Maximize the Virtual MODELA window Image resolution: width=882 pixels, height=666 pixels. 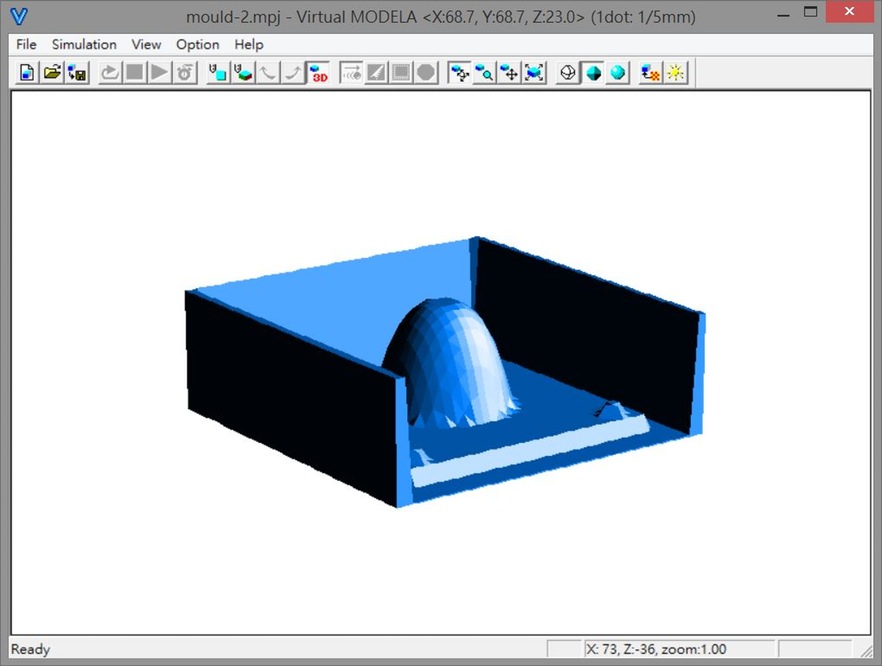coord(811,12)
